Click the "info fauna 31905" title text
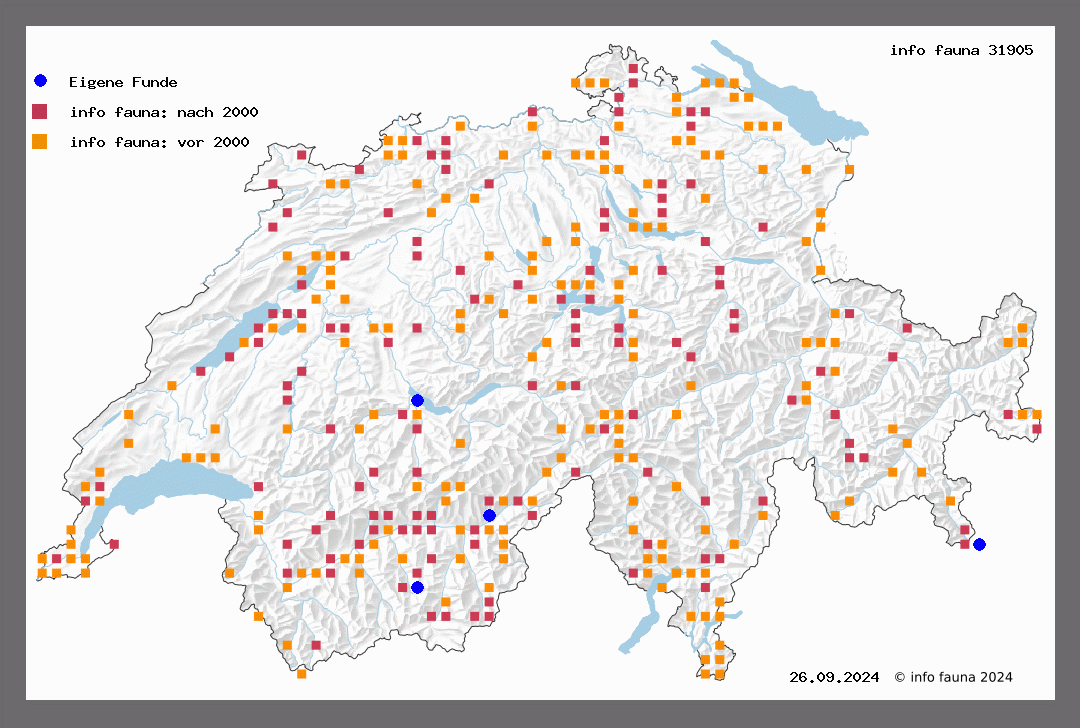Image resolution: width=1080 pixels, height=728 pixels. coord(961,50)
